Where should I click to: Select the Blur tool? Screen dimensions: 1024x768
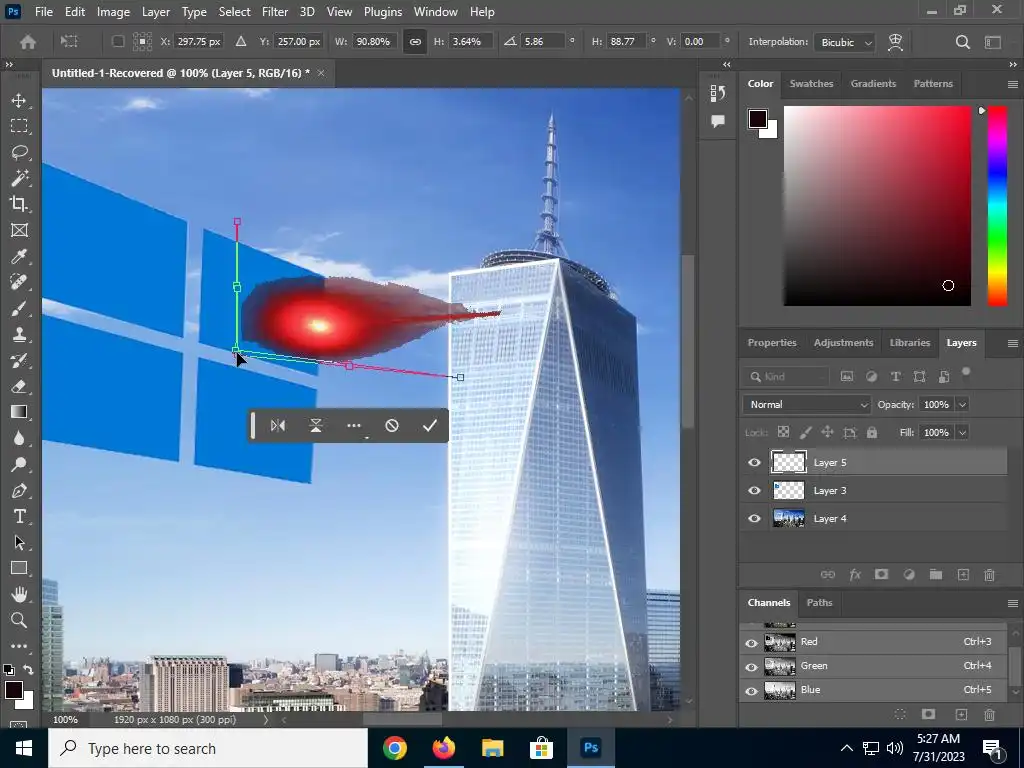[19, 438]
